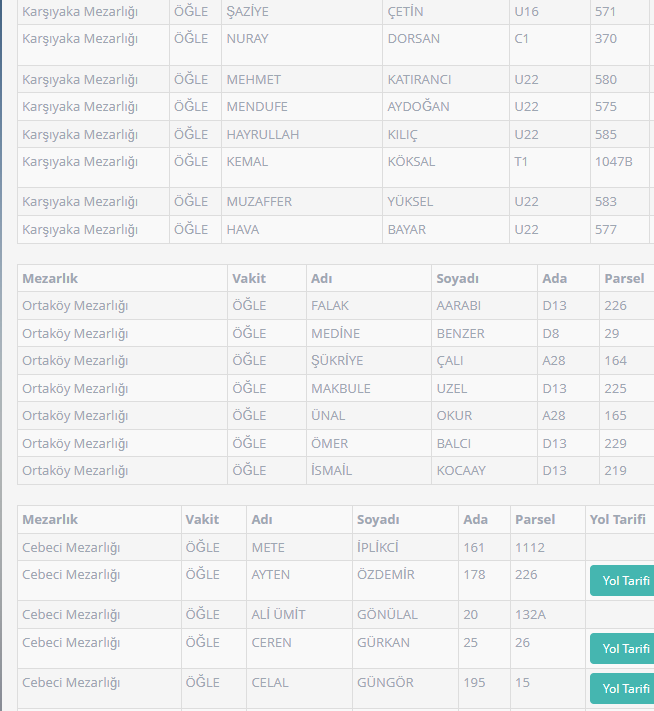Viewport: 654px width, 711px height.
Task: Select parcel number 1047B cell
Action: 613,161
